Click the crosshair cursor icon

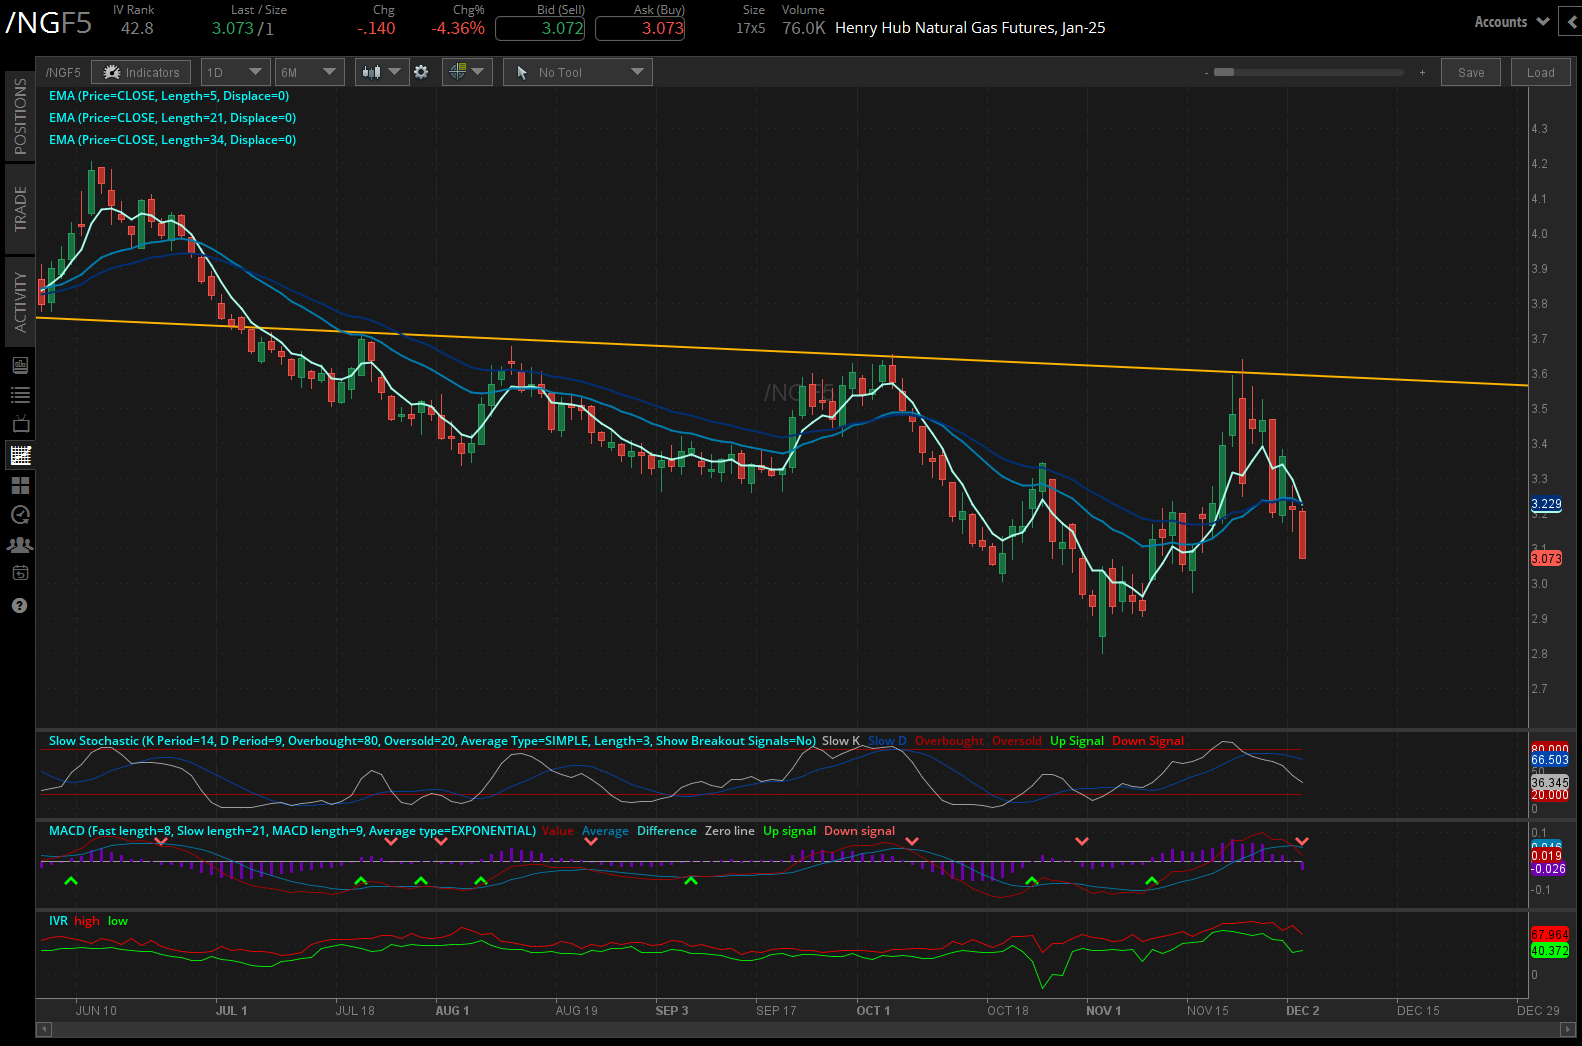point(457,71)
